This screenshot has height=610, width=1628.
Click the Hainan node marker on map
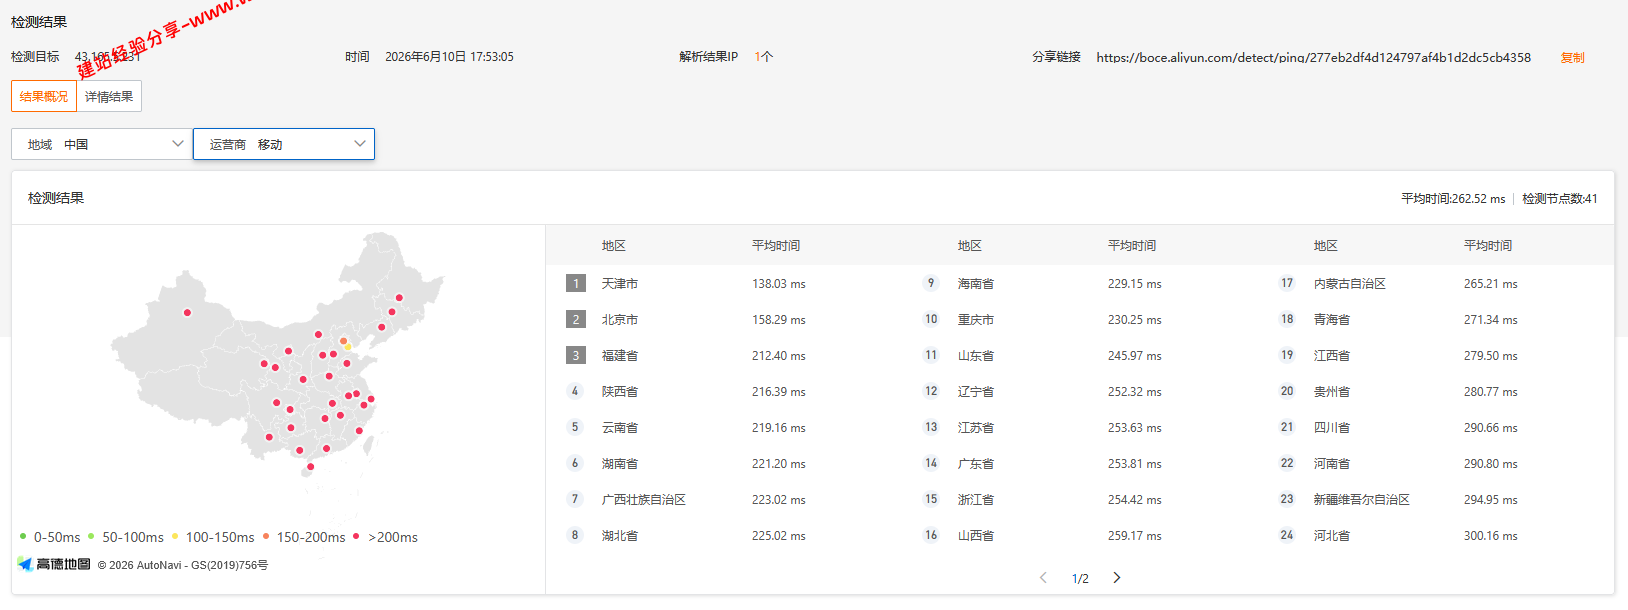click(x=310, y=466)
